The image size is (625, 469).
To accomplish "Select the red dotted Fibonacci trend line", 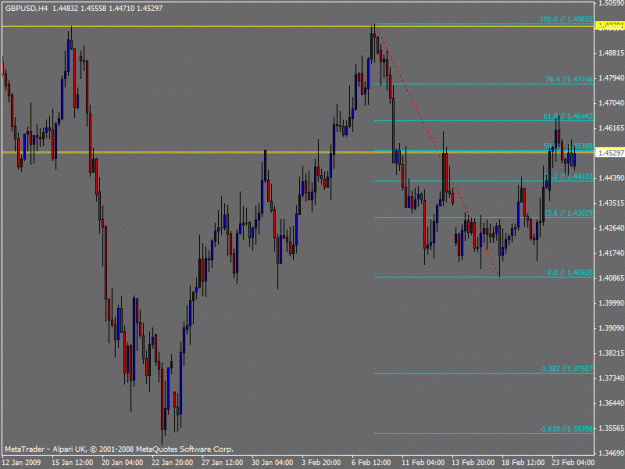I will (x=437, y=152).
